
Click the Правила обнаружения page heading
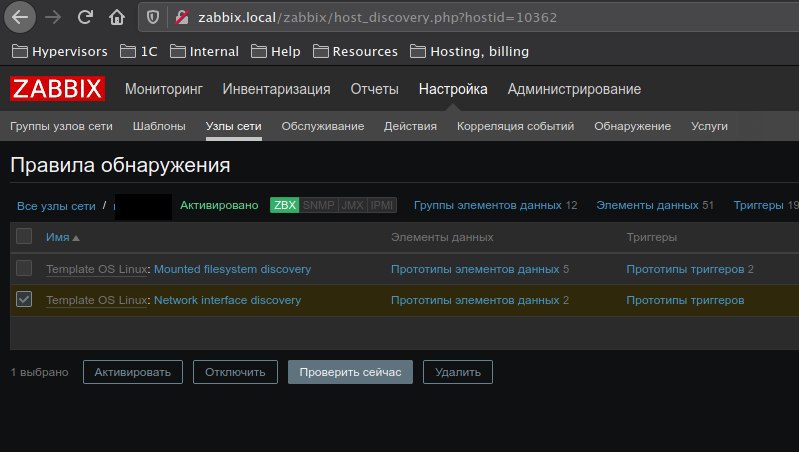(x=120, y=165)
